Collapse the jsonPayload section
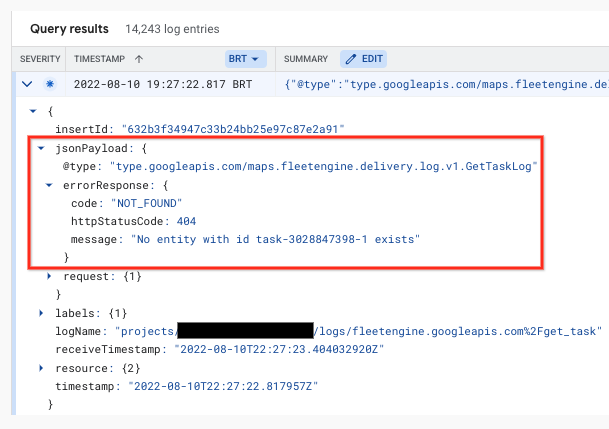The width and height of the screenshot is (609, 429). coord(42,147)
